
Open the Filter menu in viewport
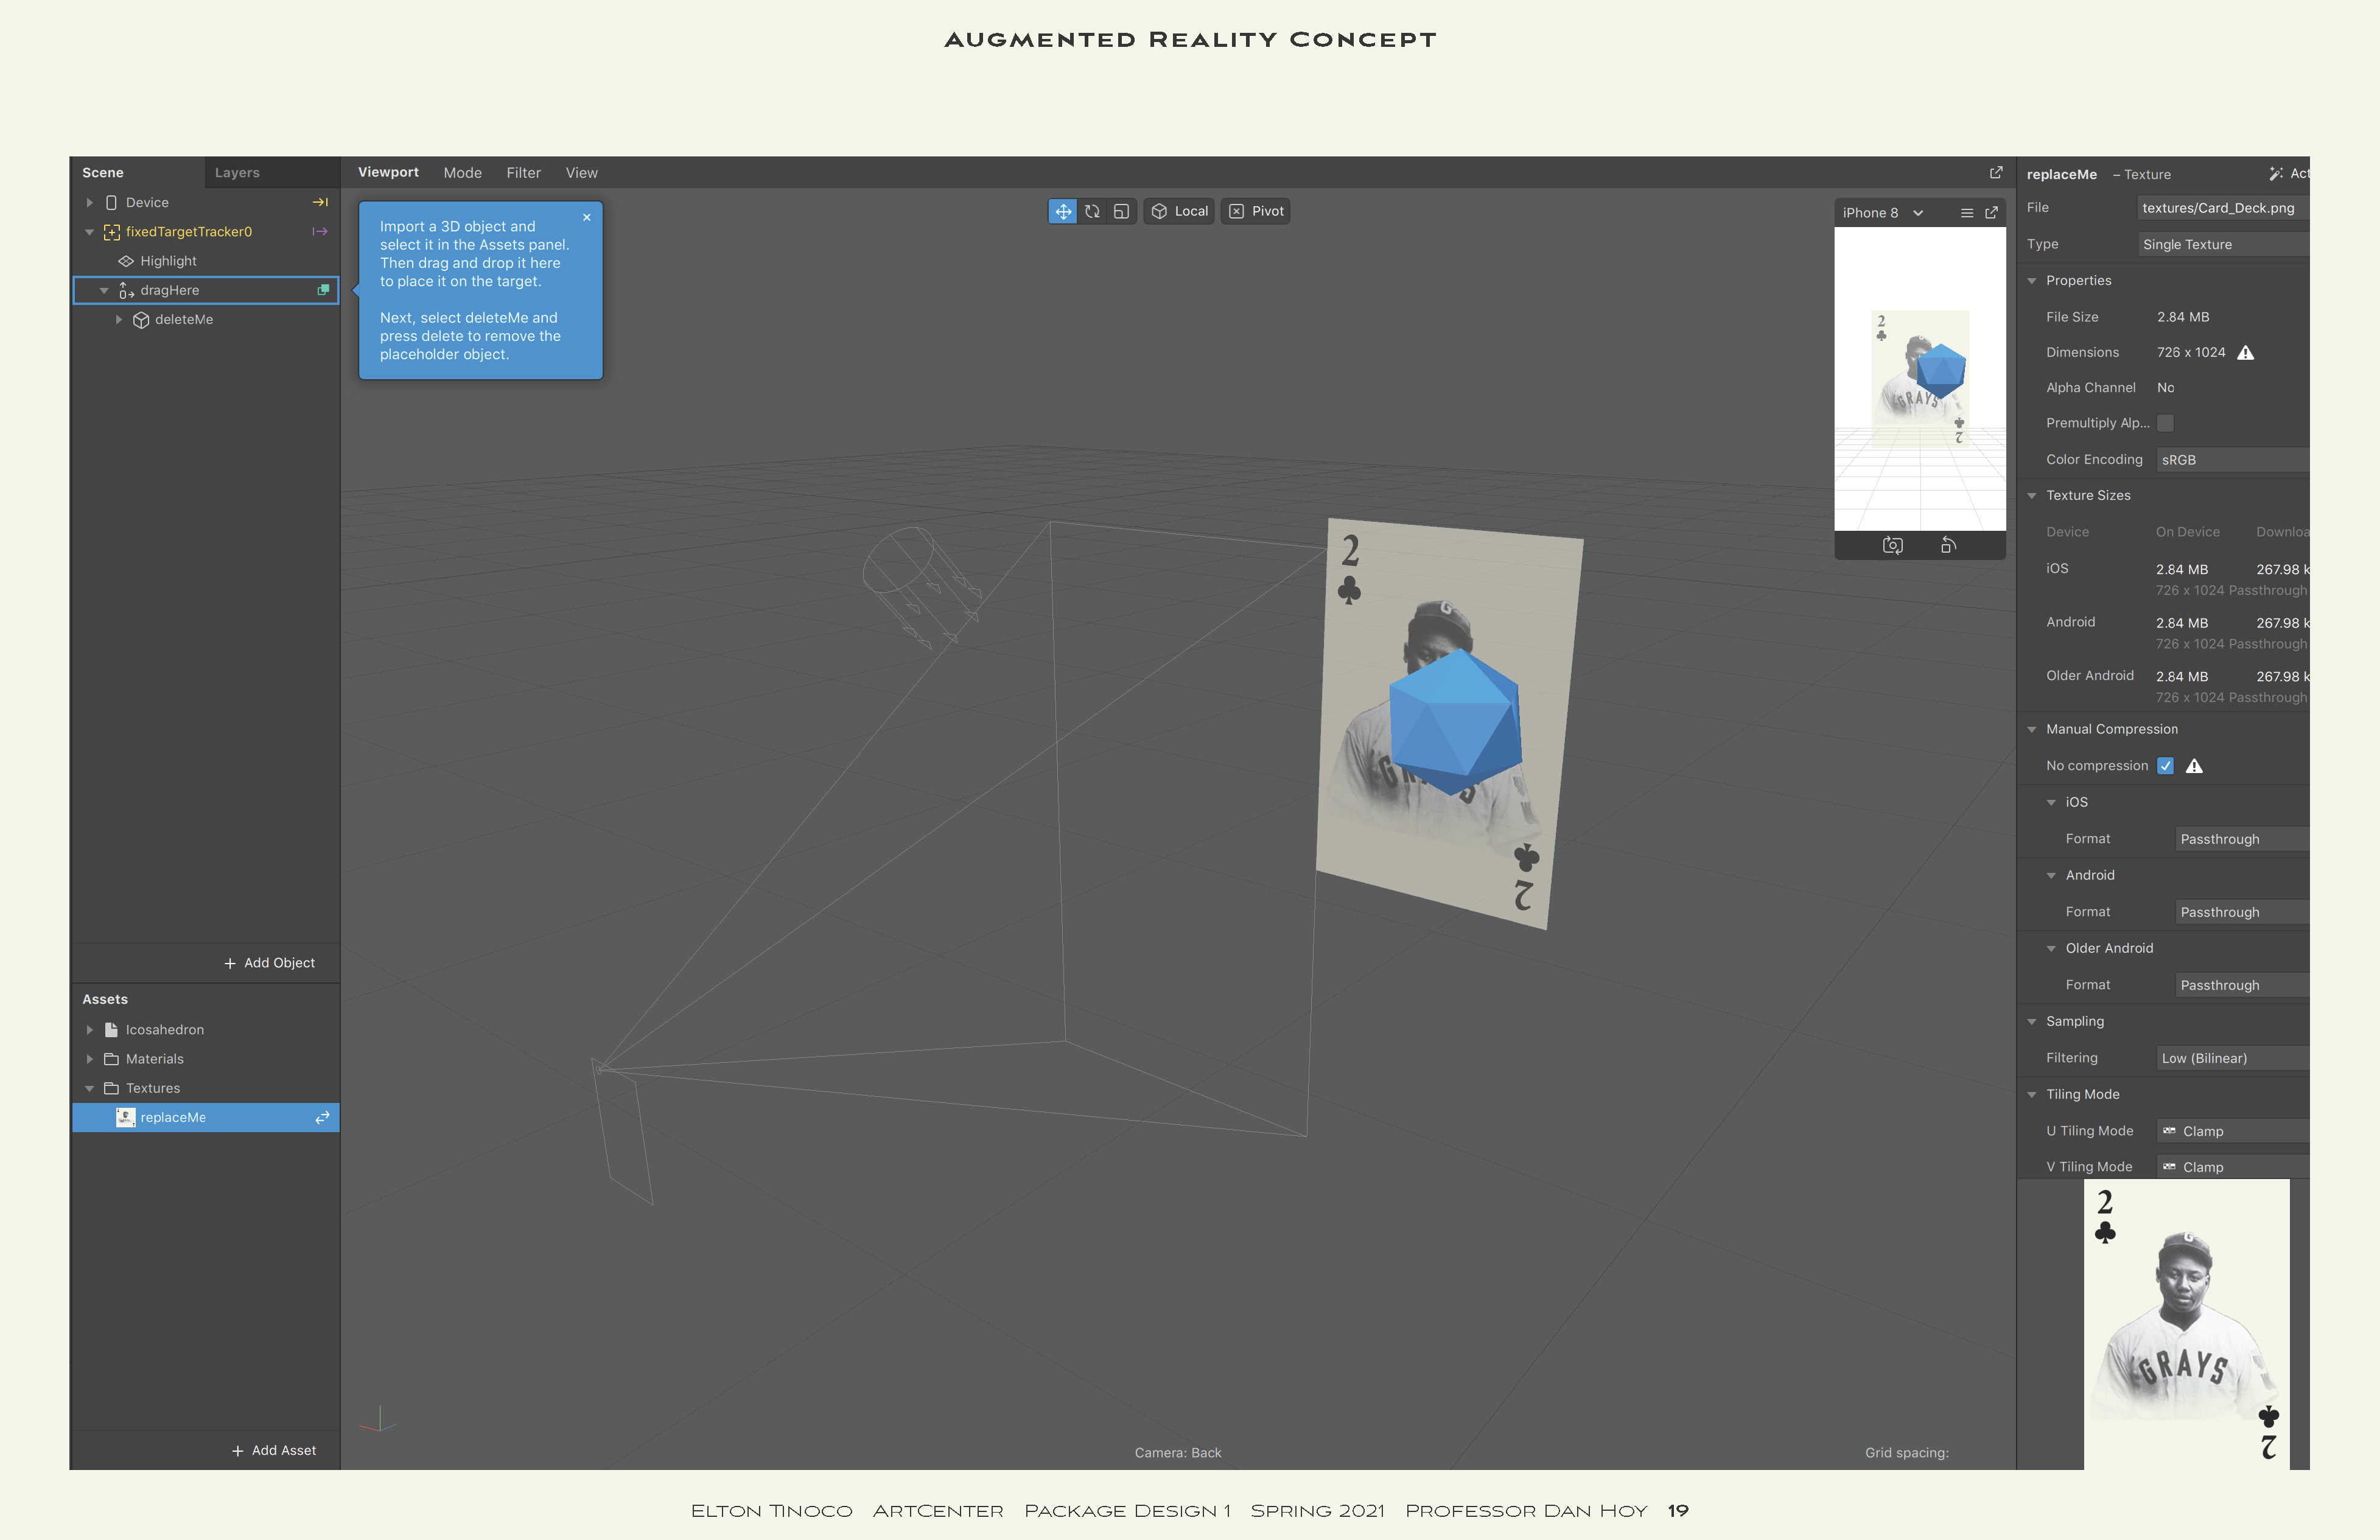[523, 173]
